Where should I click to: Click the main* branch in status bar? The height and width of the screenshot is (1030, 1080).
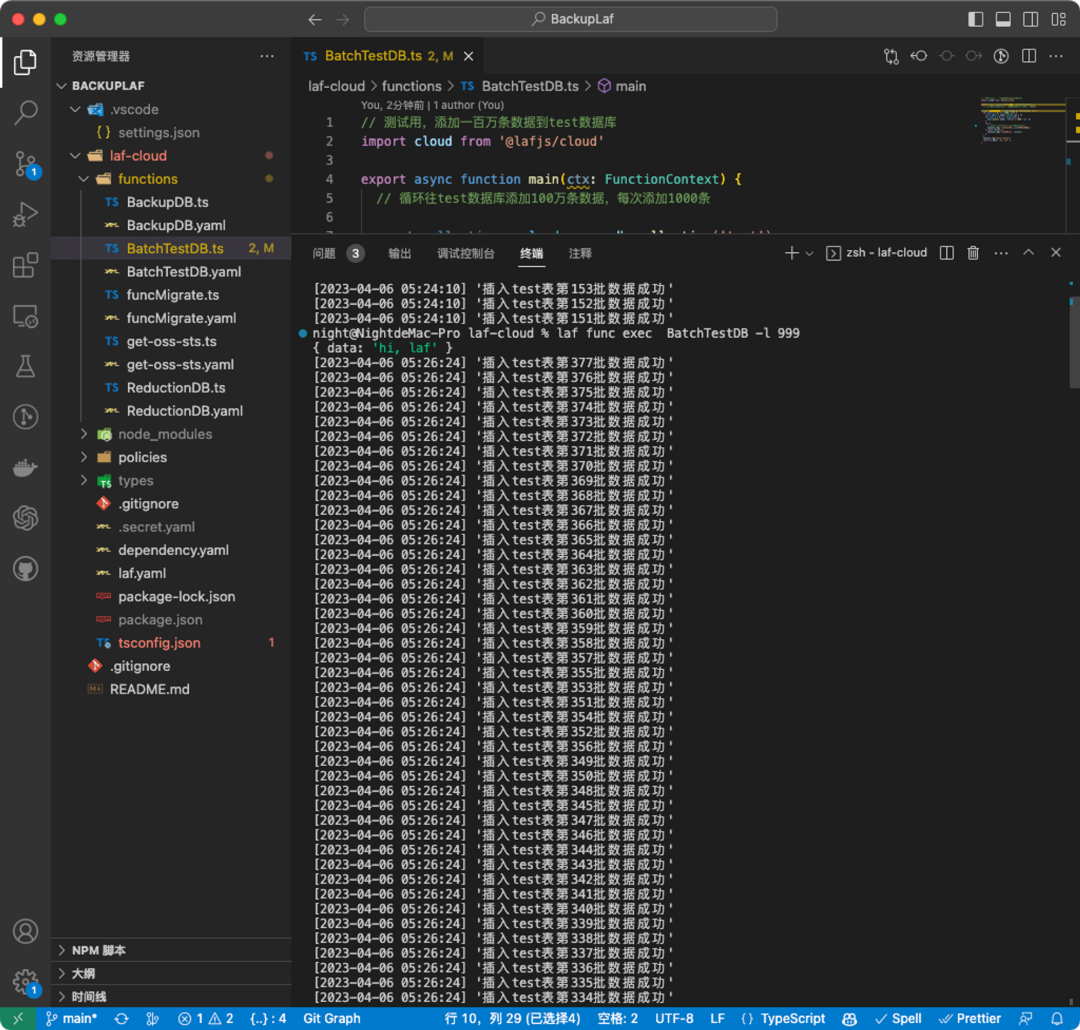(x=71, y=1018)
